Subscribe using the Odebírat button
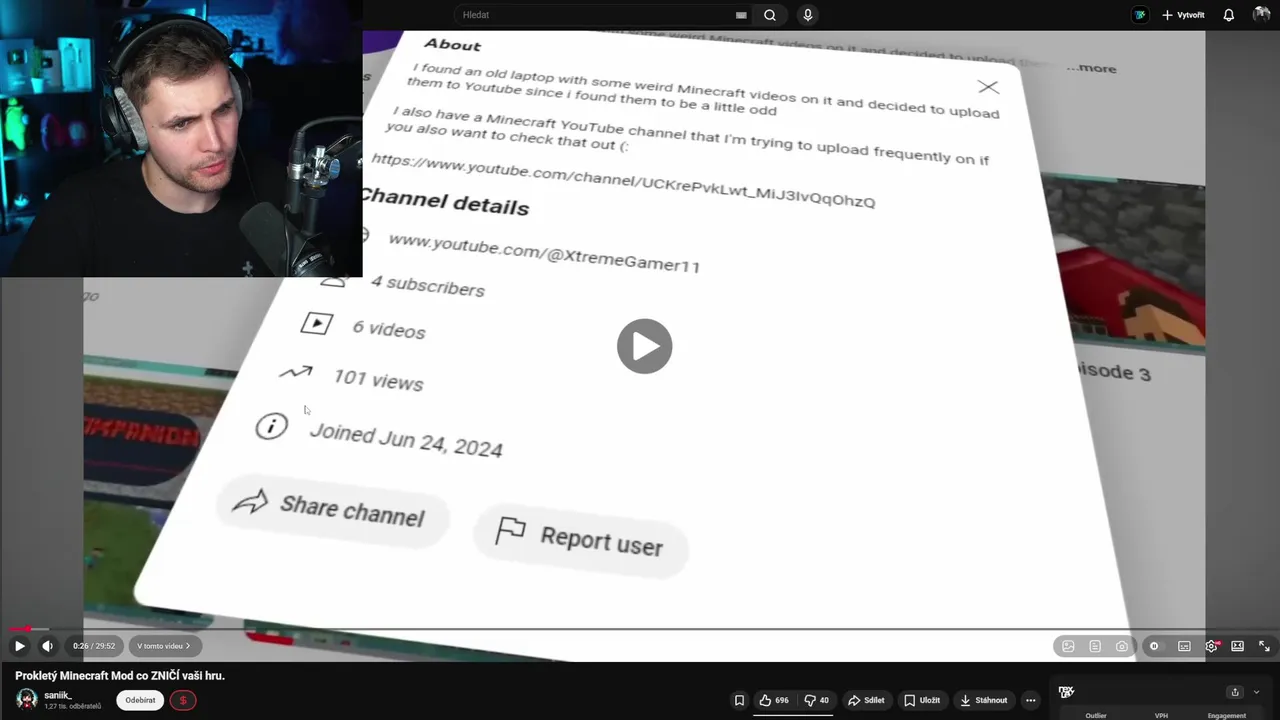Viewport: 1280px width, 720px height. click(140, 700)
